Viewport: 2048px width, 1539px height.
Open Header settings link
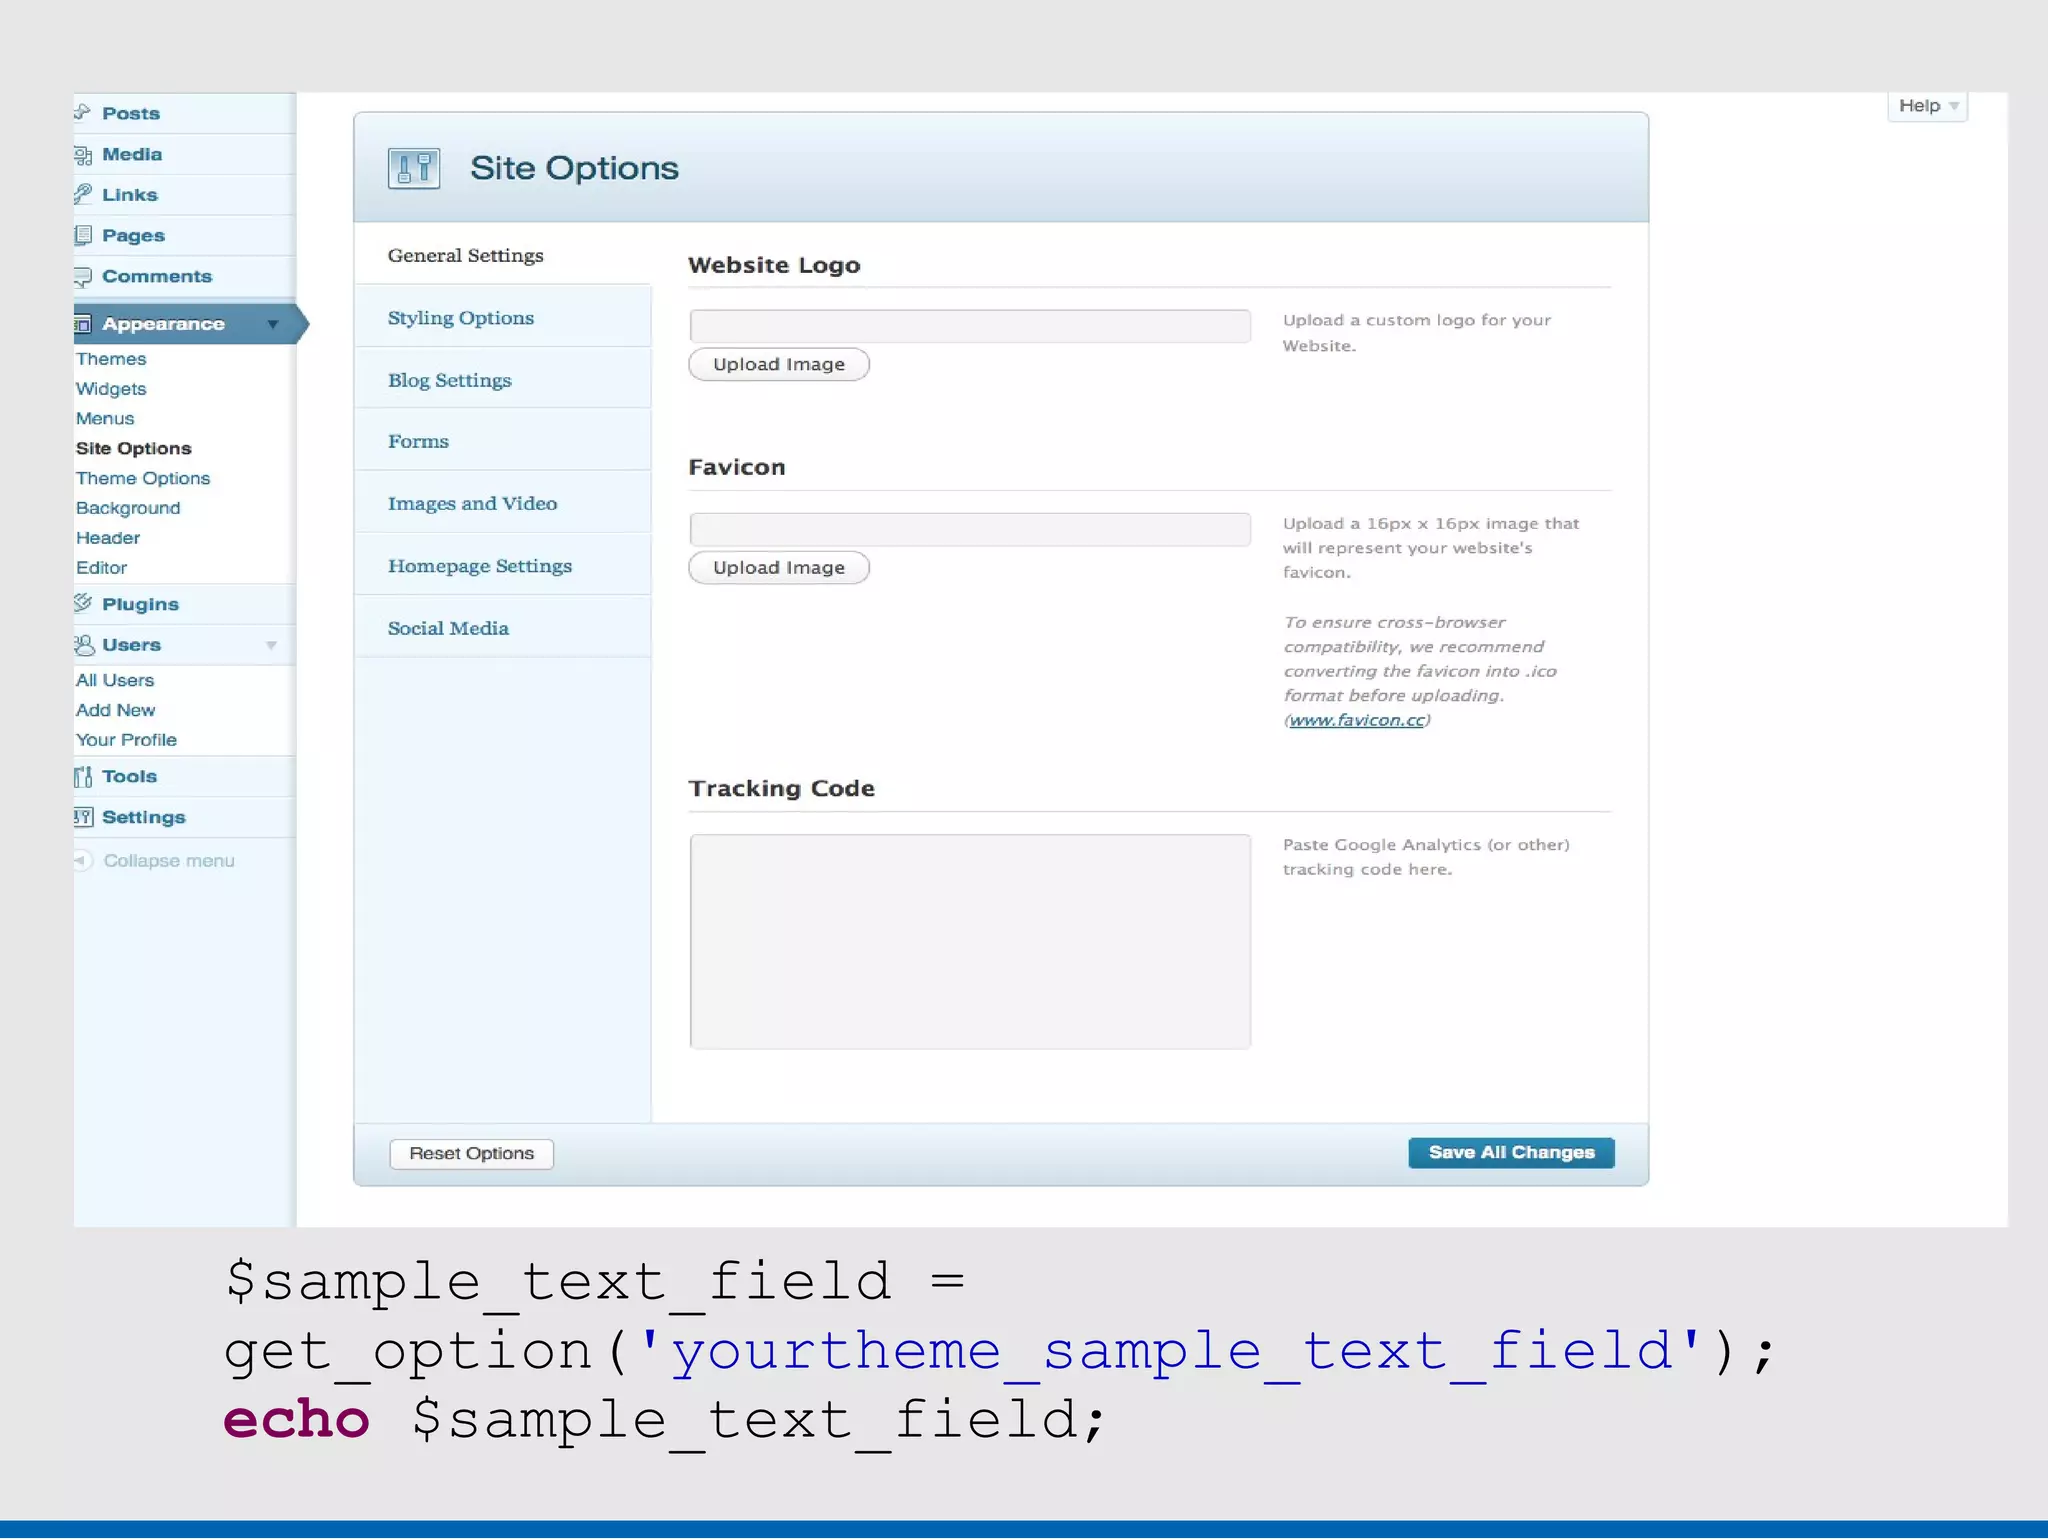tap(108, 538)
